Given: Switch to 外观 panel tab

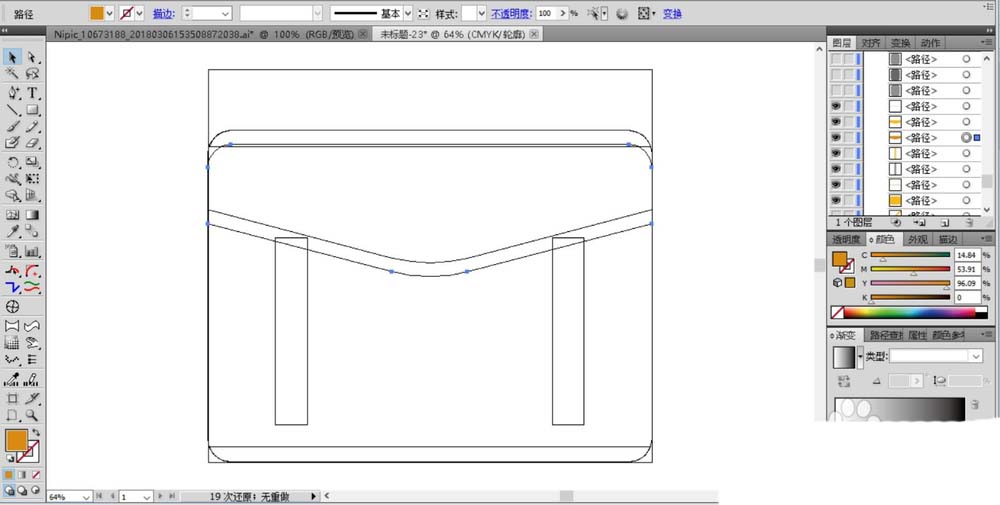Looking at the screenshot, I should click(x=917, y=239).
